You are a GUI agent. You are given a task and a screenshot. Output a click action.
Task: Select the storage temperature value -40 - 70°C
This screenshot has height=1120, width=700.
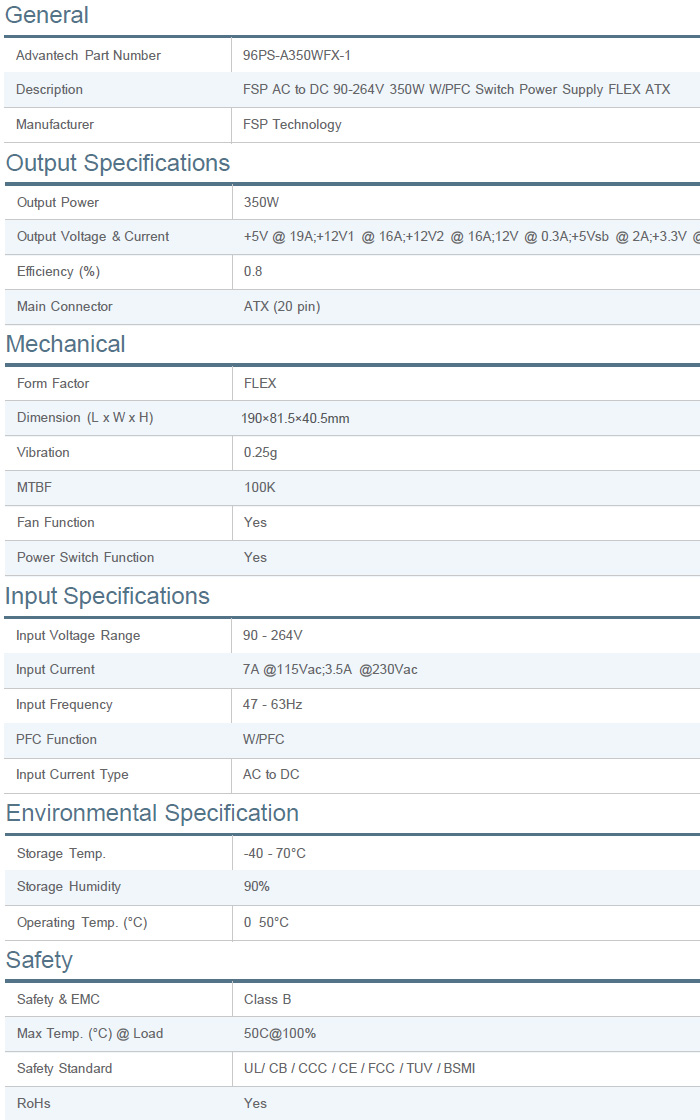tap(275, 854)
